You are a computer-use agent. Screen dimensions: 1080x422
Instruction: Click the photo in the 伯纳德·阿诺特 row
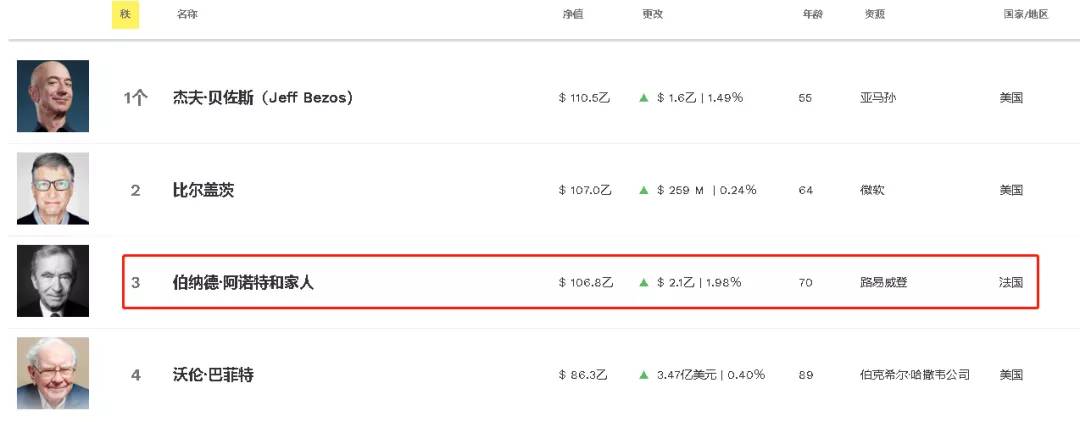point(53,281)
